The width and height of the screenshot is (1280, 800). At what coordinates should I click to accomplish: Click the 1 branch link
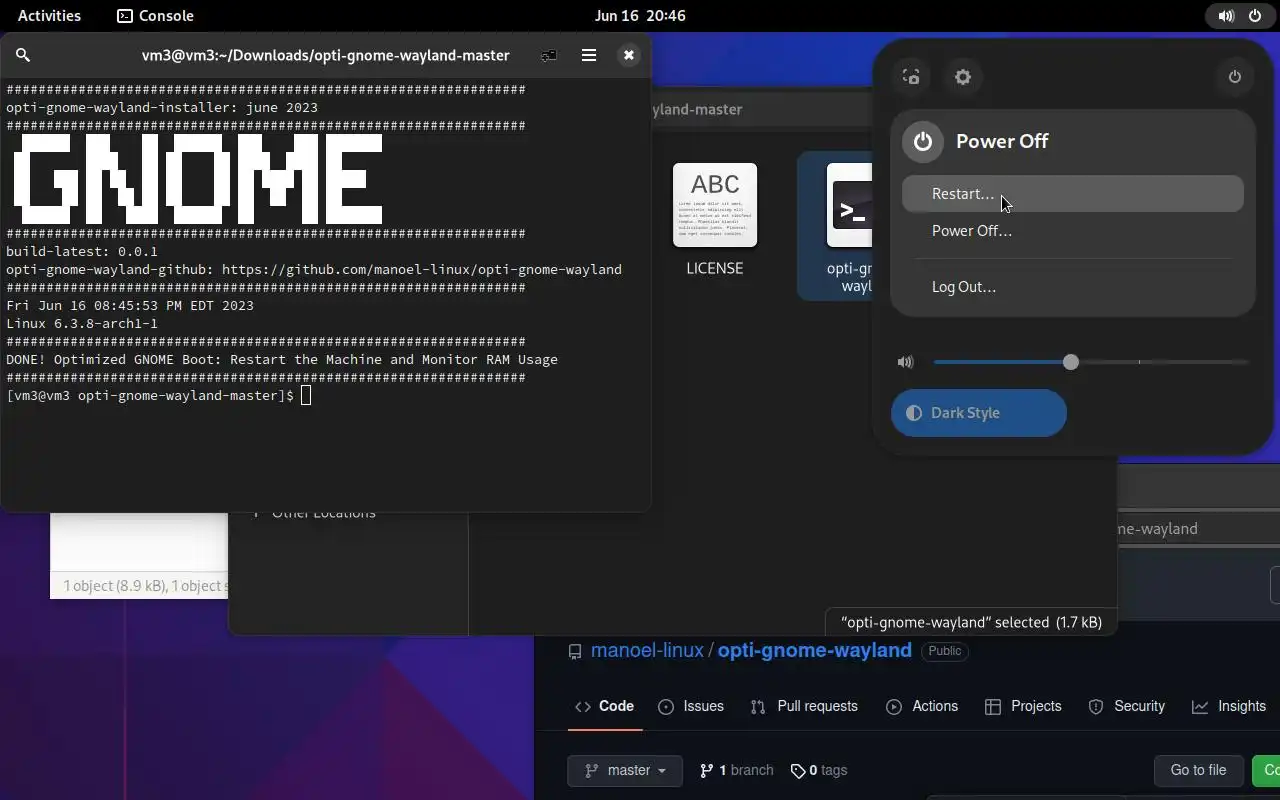coord(737,770)
